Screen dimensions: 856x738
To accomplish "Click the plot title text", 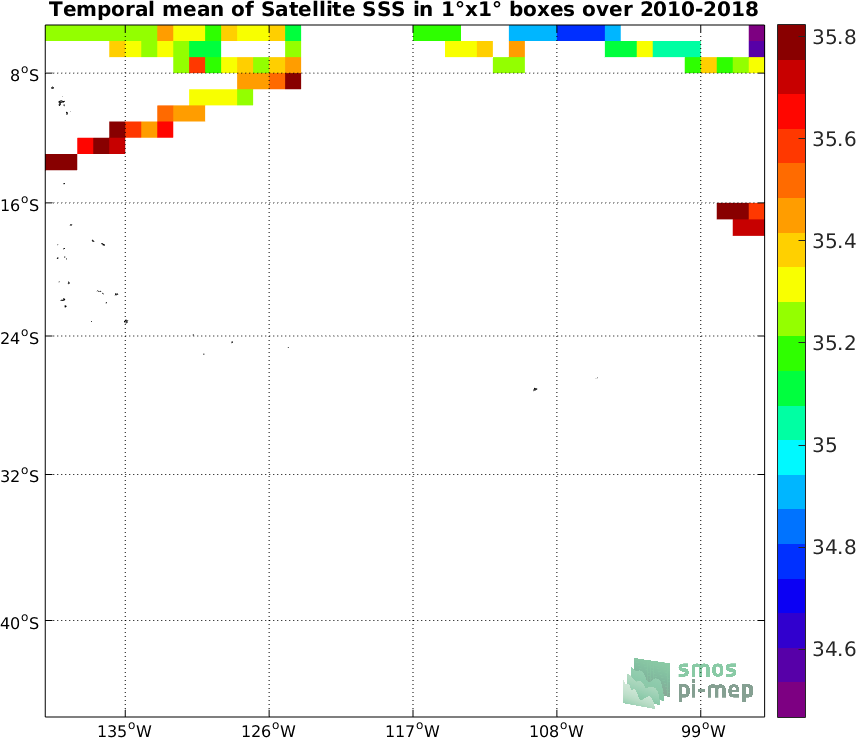I will pyautogui.click(x=403, y=9).
